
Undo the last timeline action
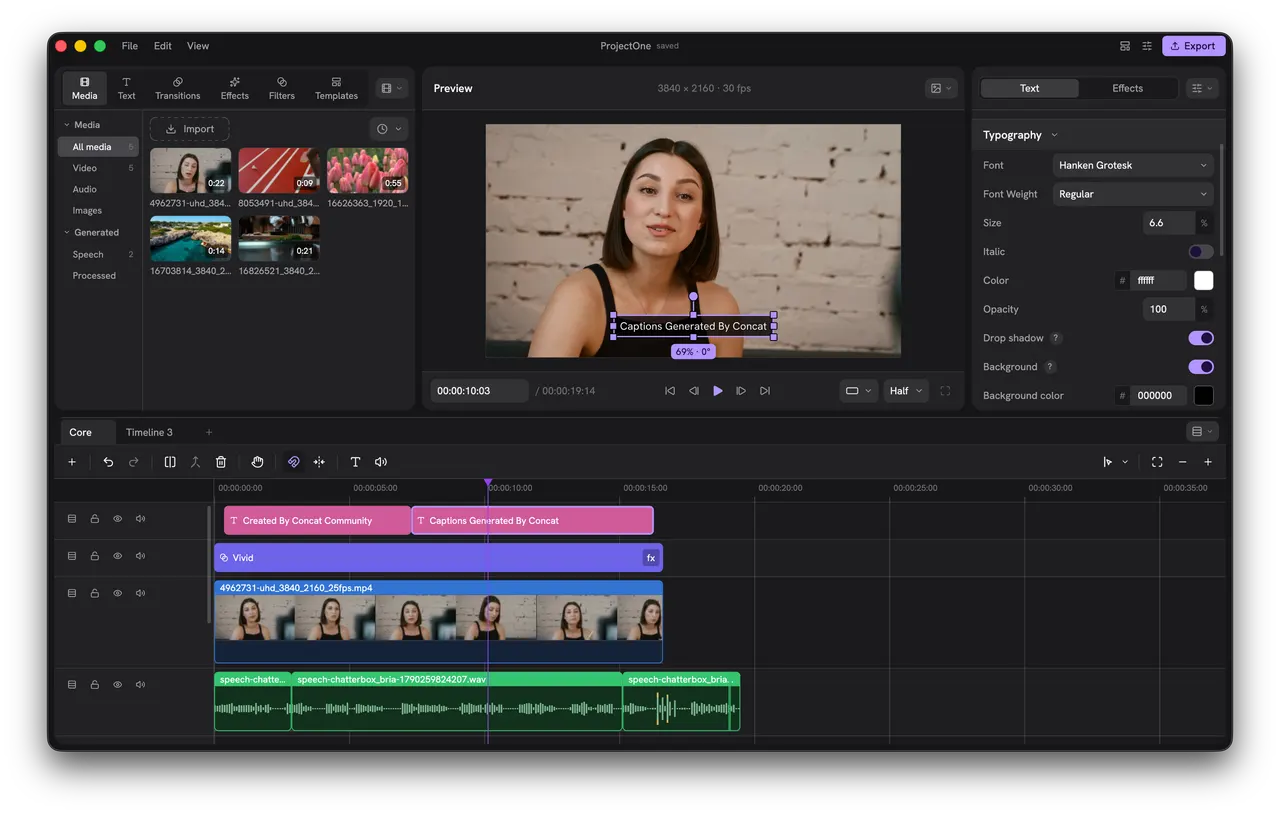(x=108, y=462)
